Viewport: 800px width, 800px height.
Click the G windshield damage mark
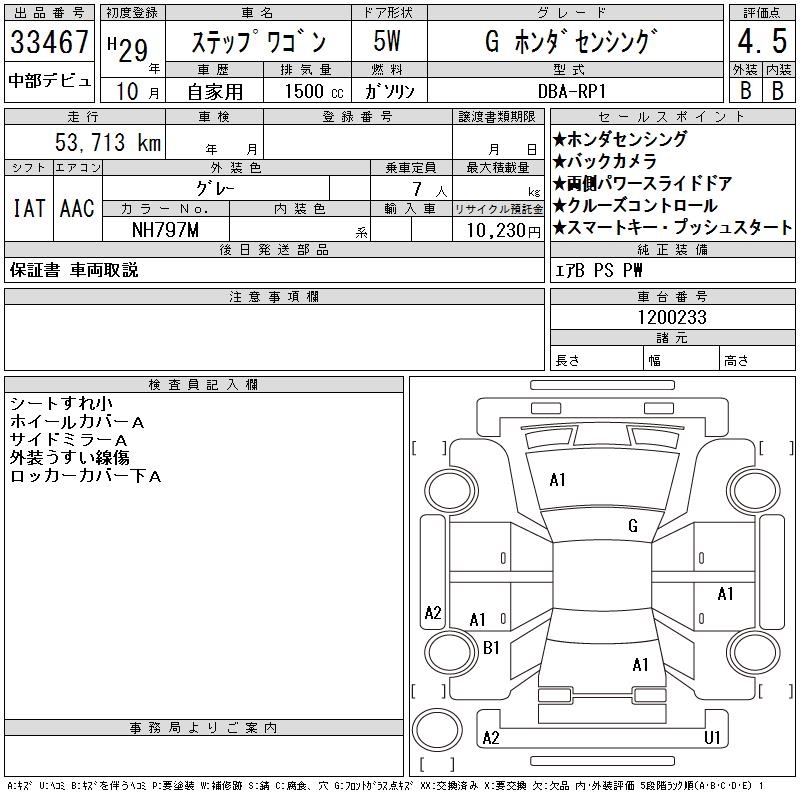(632, 526)
